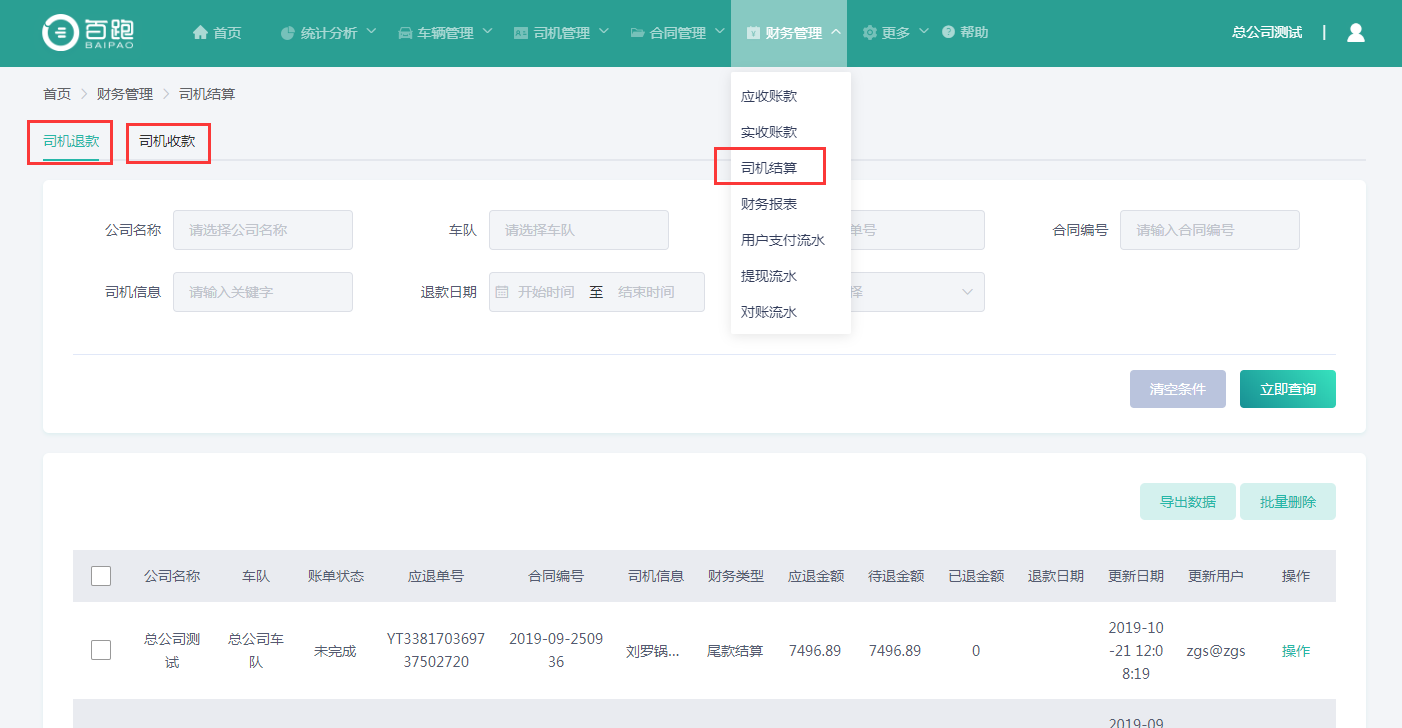This screenshot has height=728, width=1402.
Task: Check the first row's checkbox
Action: point(101,650)
